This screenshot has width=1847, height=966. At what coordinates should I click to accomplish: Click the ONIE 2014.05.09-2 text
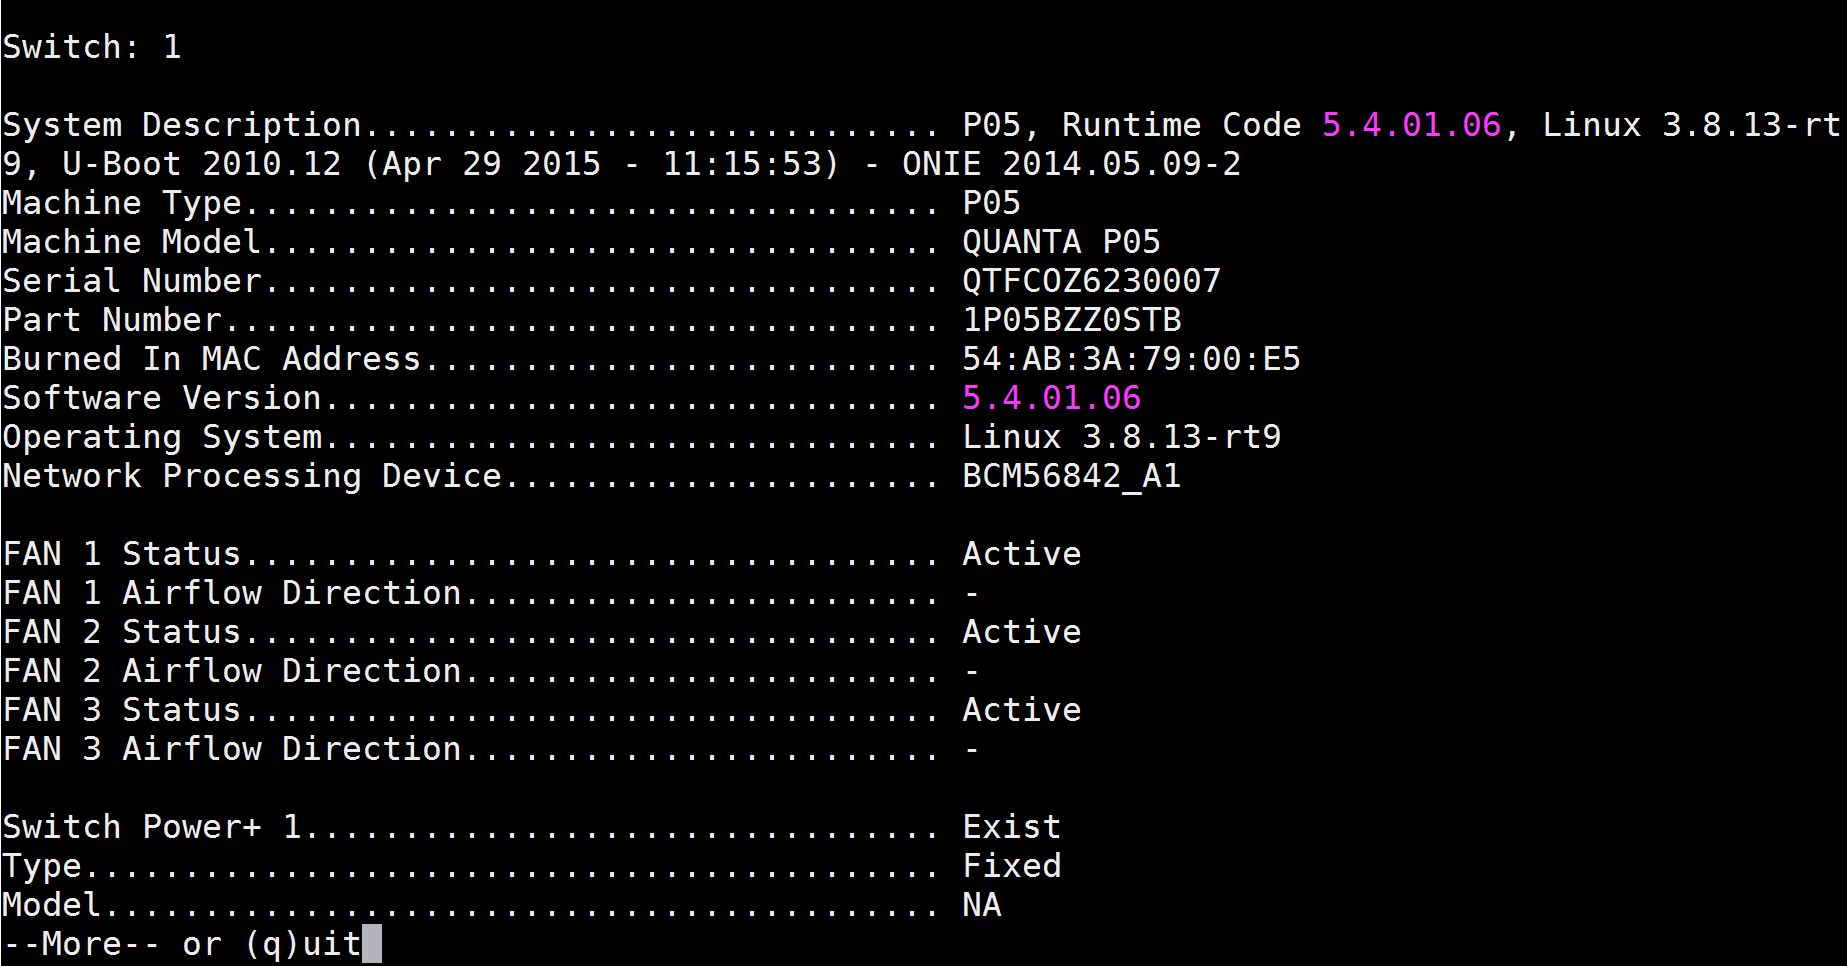point(1071,164)
